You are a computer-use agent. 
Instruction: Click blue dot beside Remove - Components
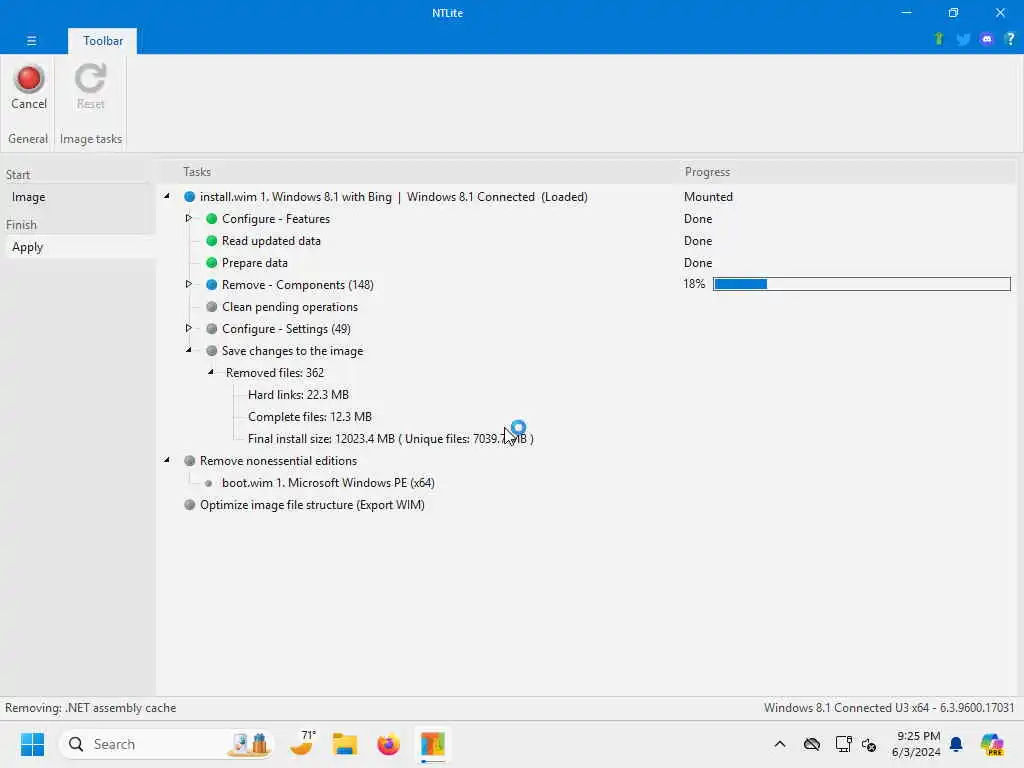click(x=212, y=285)
